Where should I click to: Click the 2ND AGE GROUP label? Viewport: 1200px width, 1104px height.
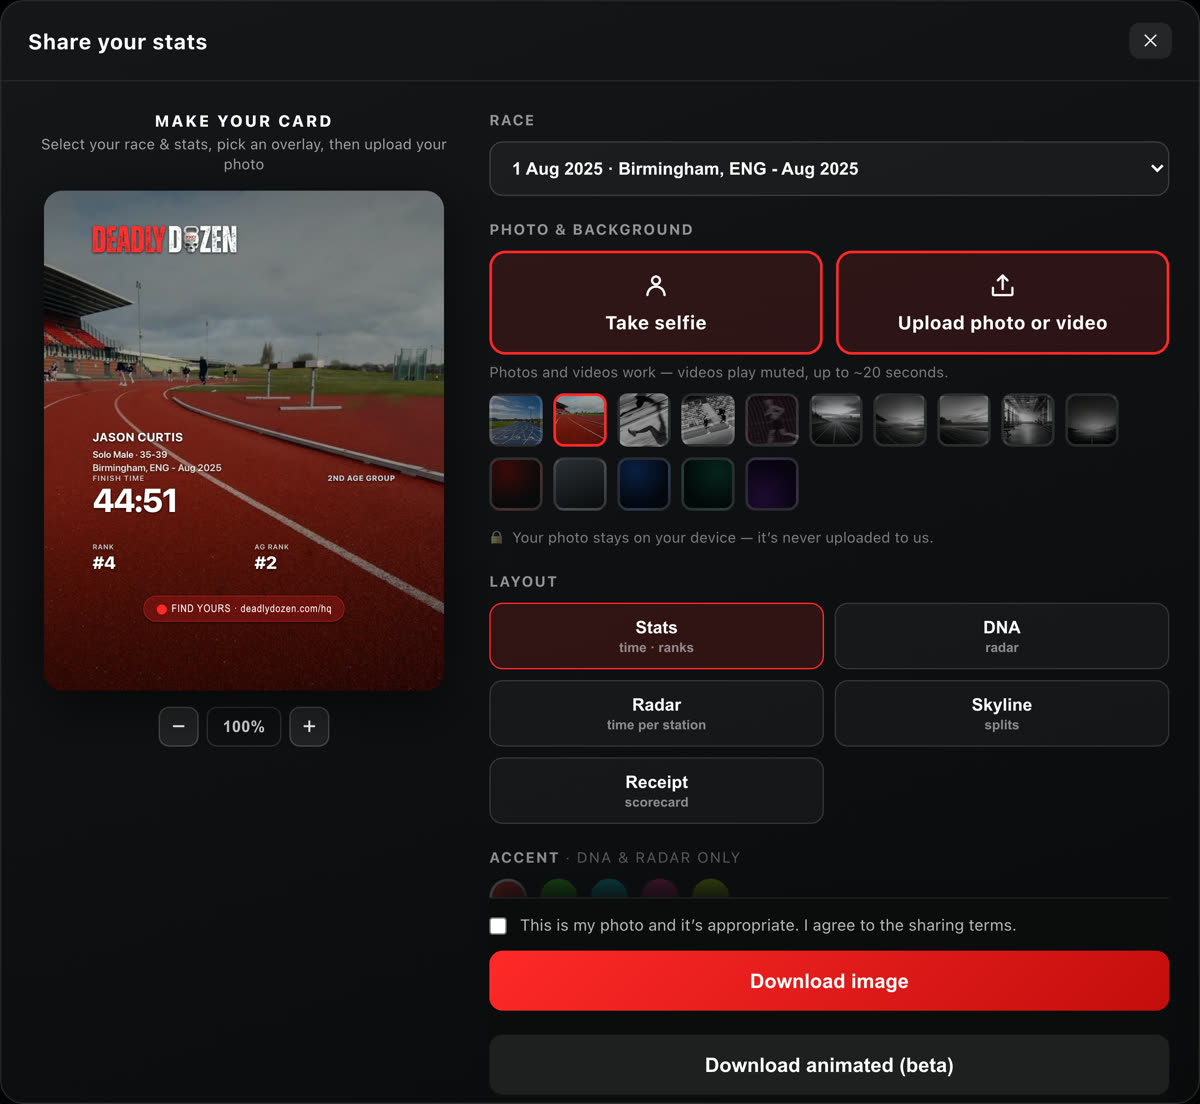361,478
